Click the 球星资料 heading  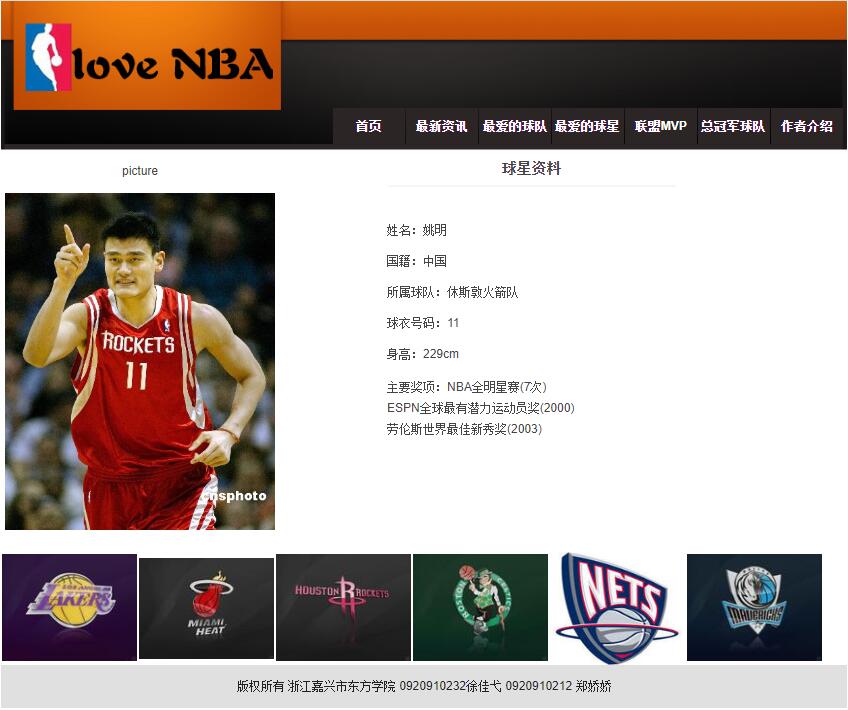pyautogui.click(x=531, y=169)
